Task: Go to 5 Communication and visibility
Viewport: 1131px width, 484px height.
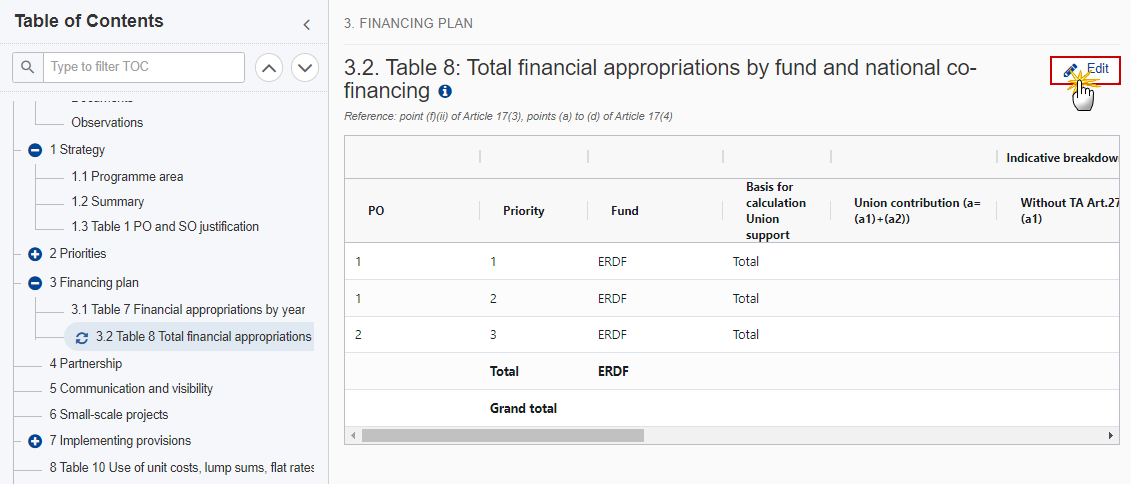Action: pyautogui.click(x=131, y=389)
